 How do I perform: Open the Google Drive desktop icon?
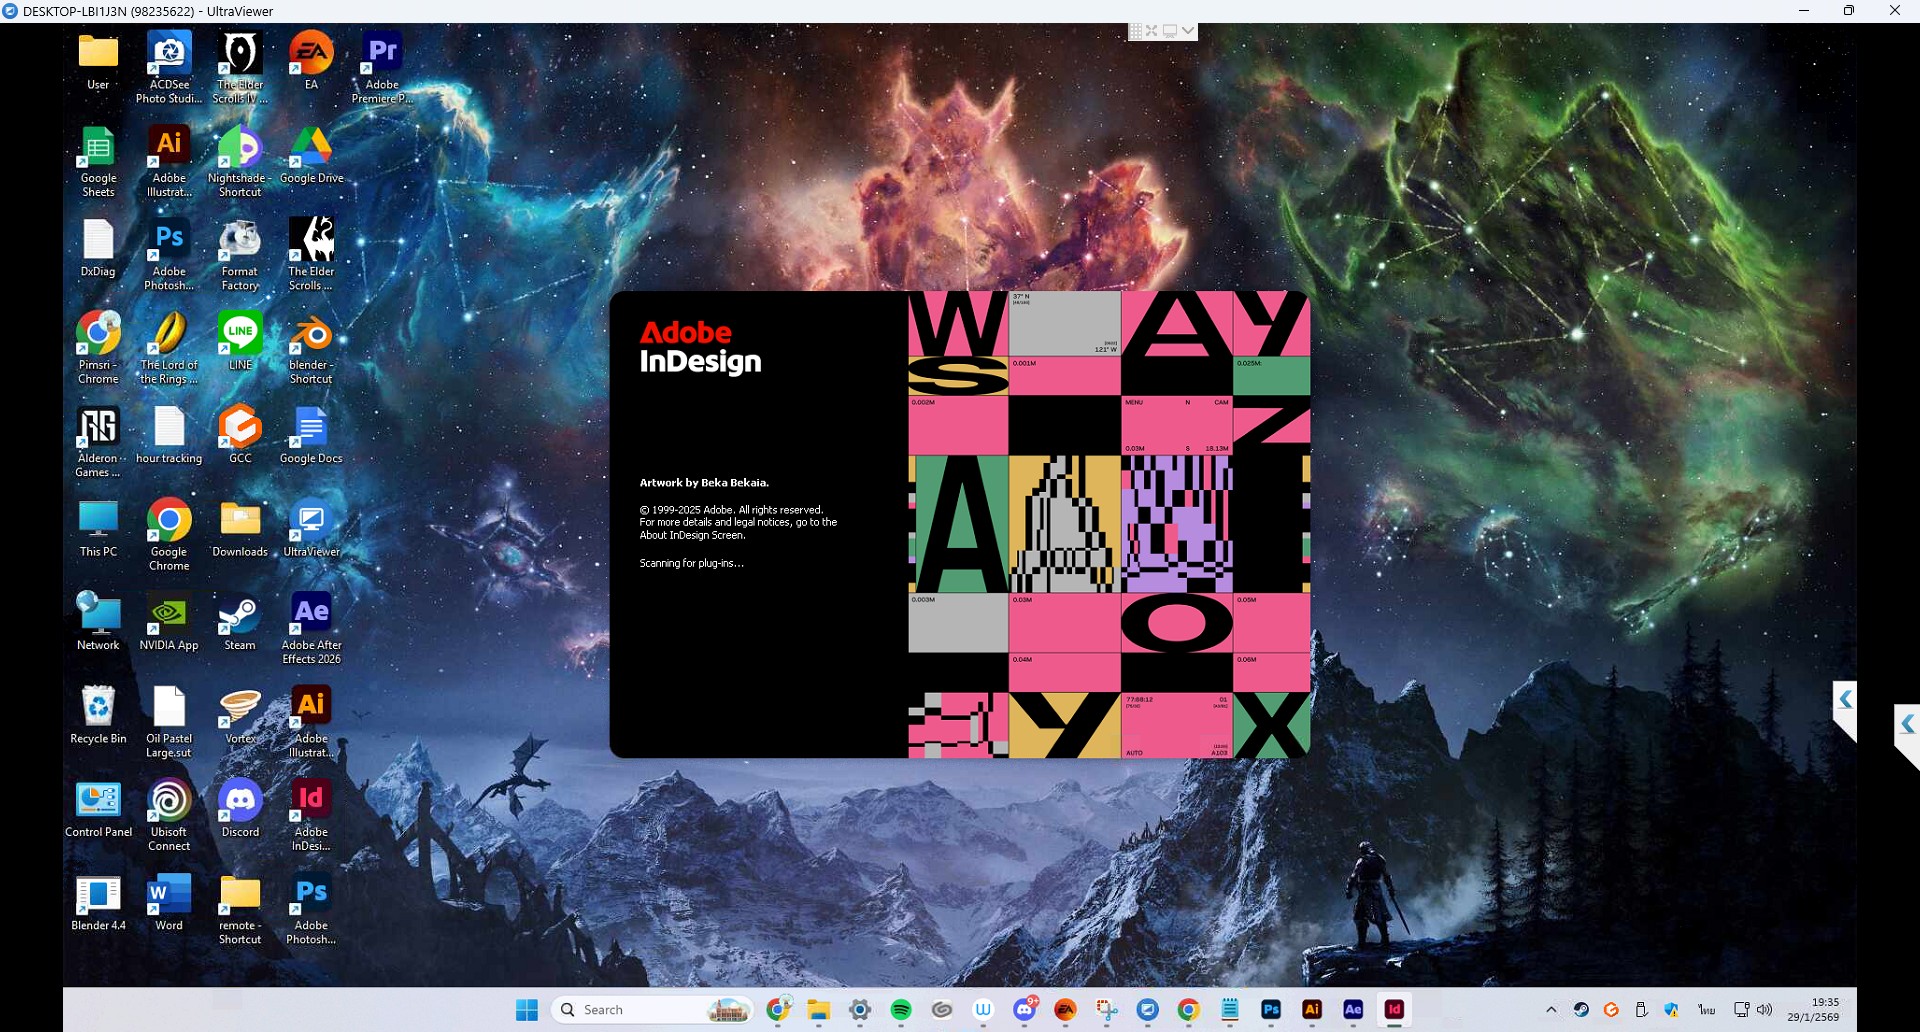(311, 156)
